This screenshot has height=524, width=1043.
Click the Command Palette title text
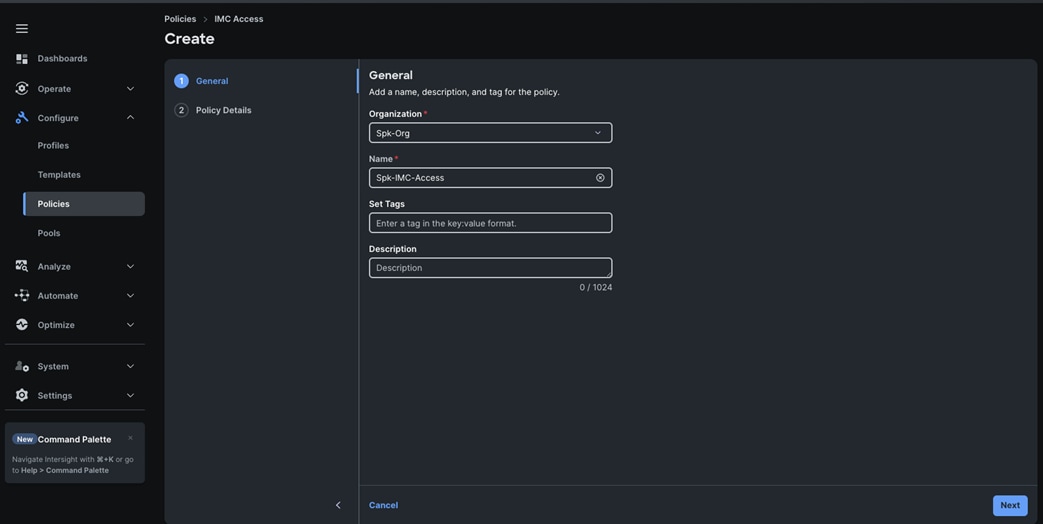(74, 440)
